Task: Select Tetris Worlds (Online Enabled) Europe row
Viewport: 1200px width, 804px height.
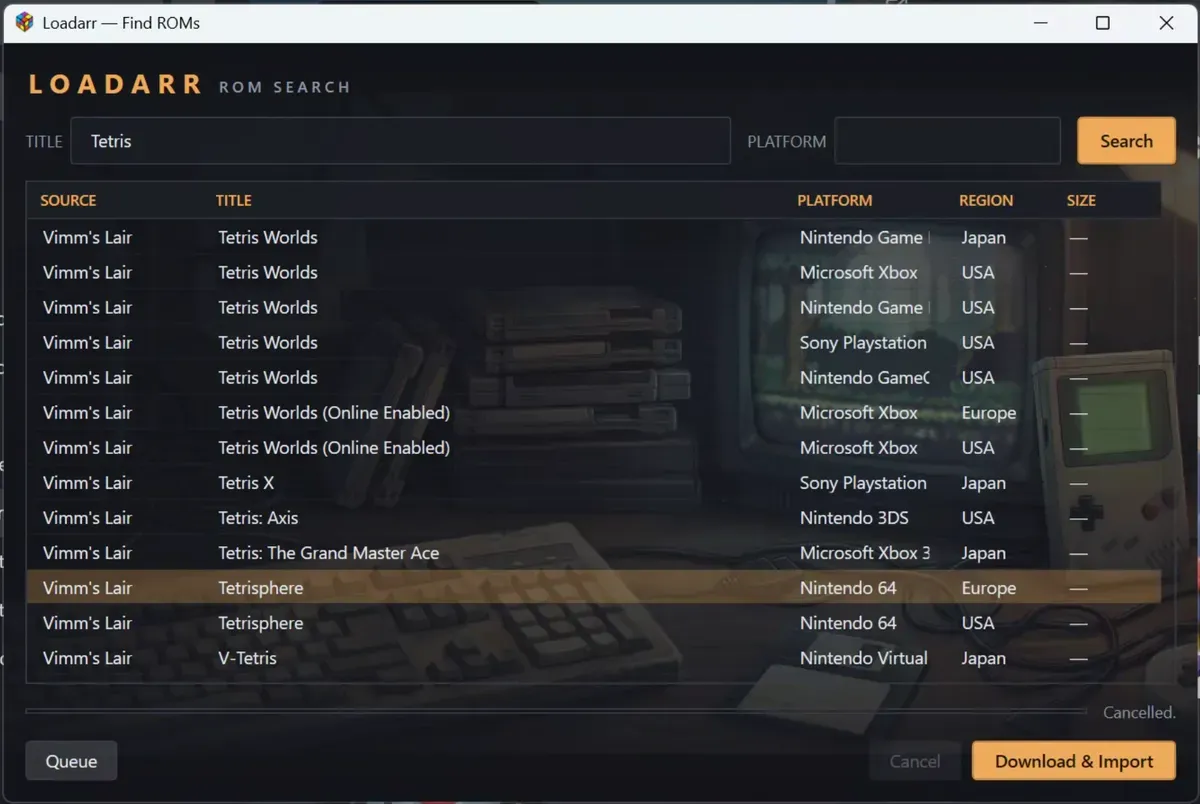Action: [594, 412]
